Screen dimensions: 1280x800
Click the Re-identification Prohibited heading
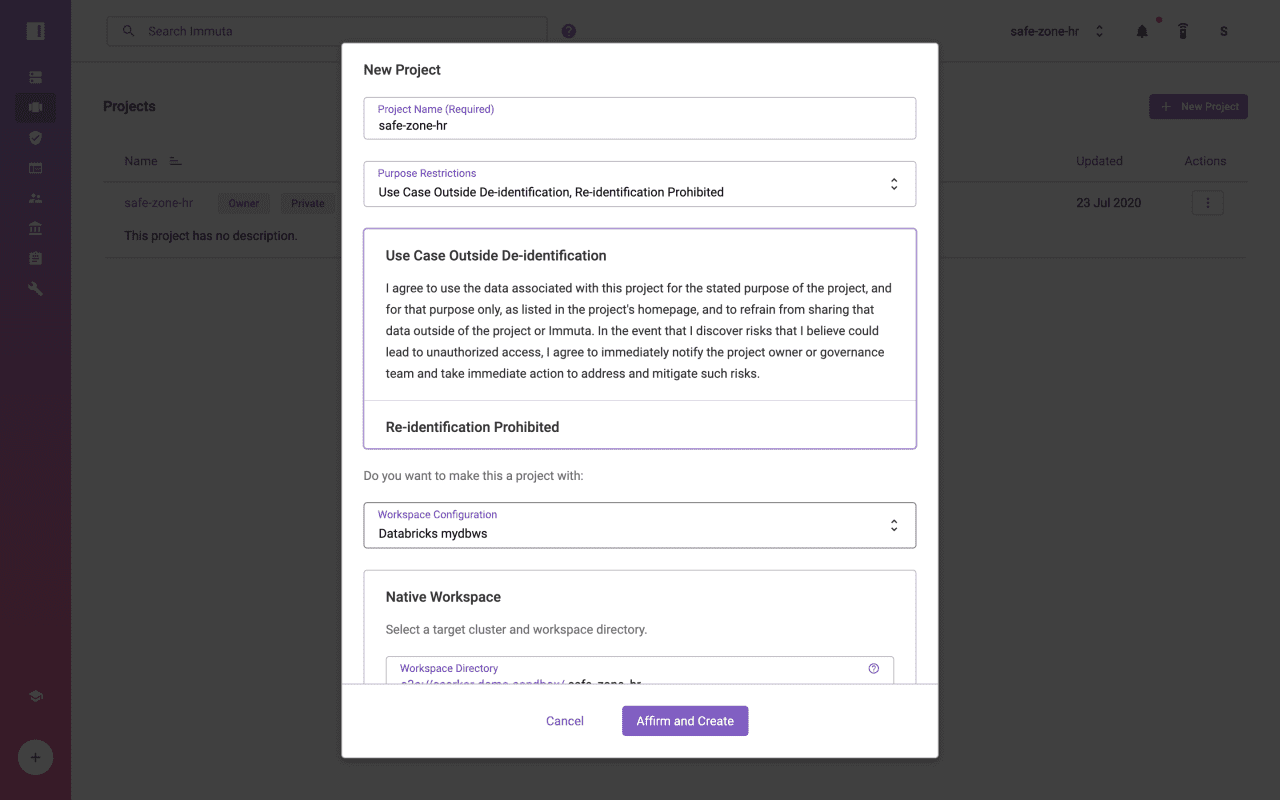(x=472, y=427)
